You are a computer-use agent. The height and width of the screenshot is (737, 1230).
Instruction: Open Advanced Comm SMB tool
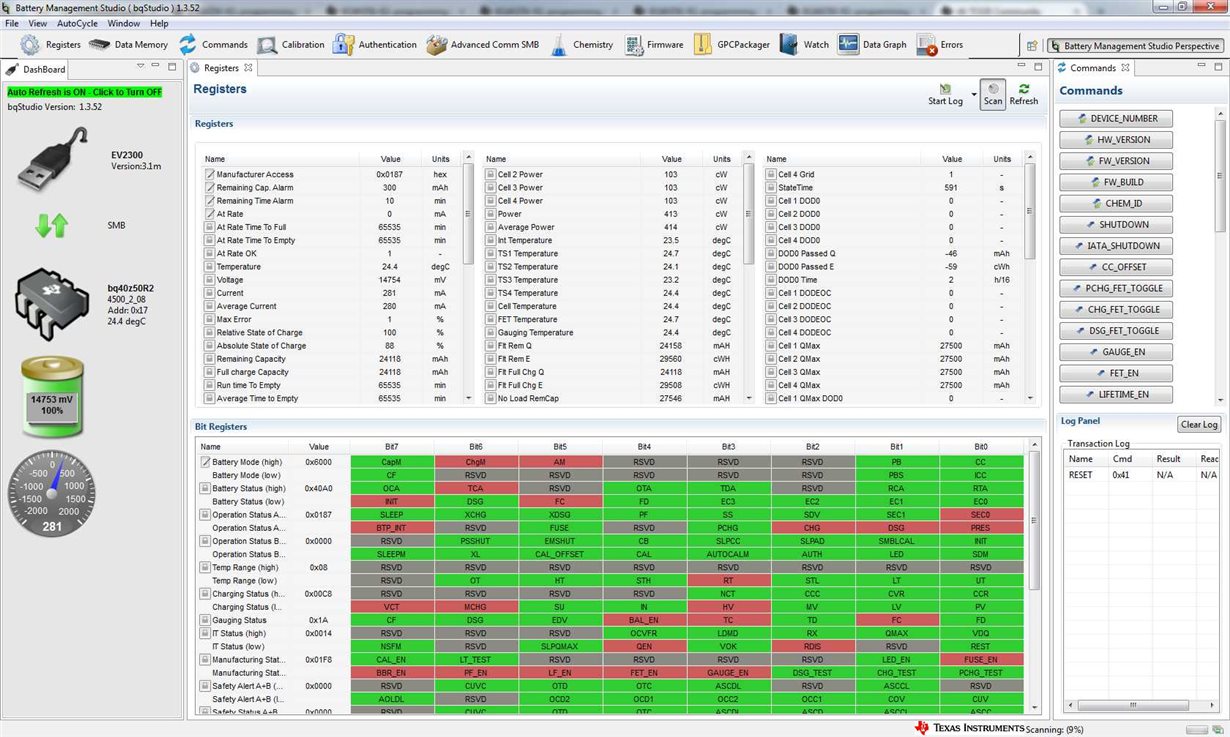(482, 45)
